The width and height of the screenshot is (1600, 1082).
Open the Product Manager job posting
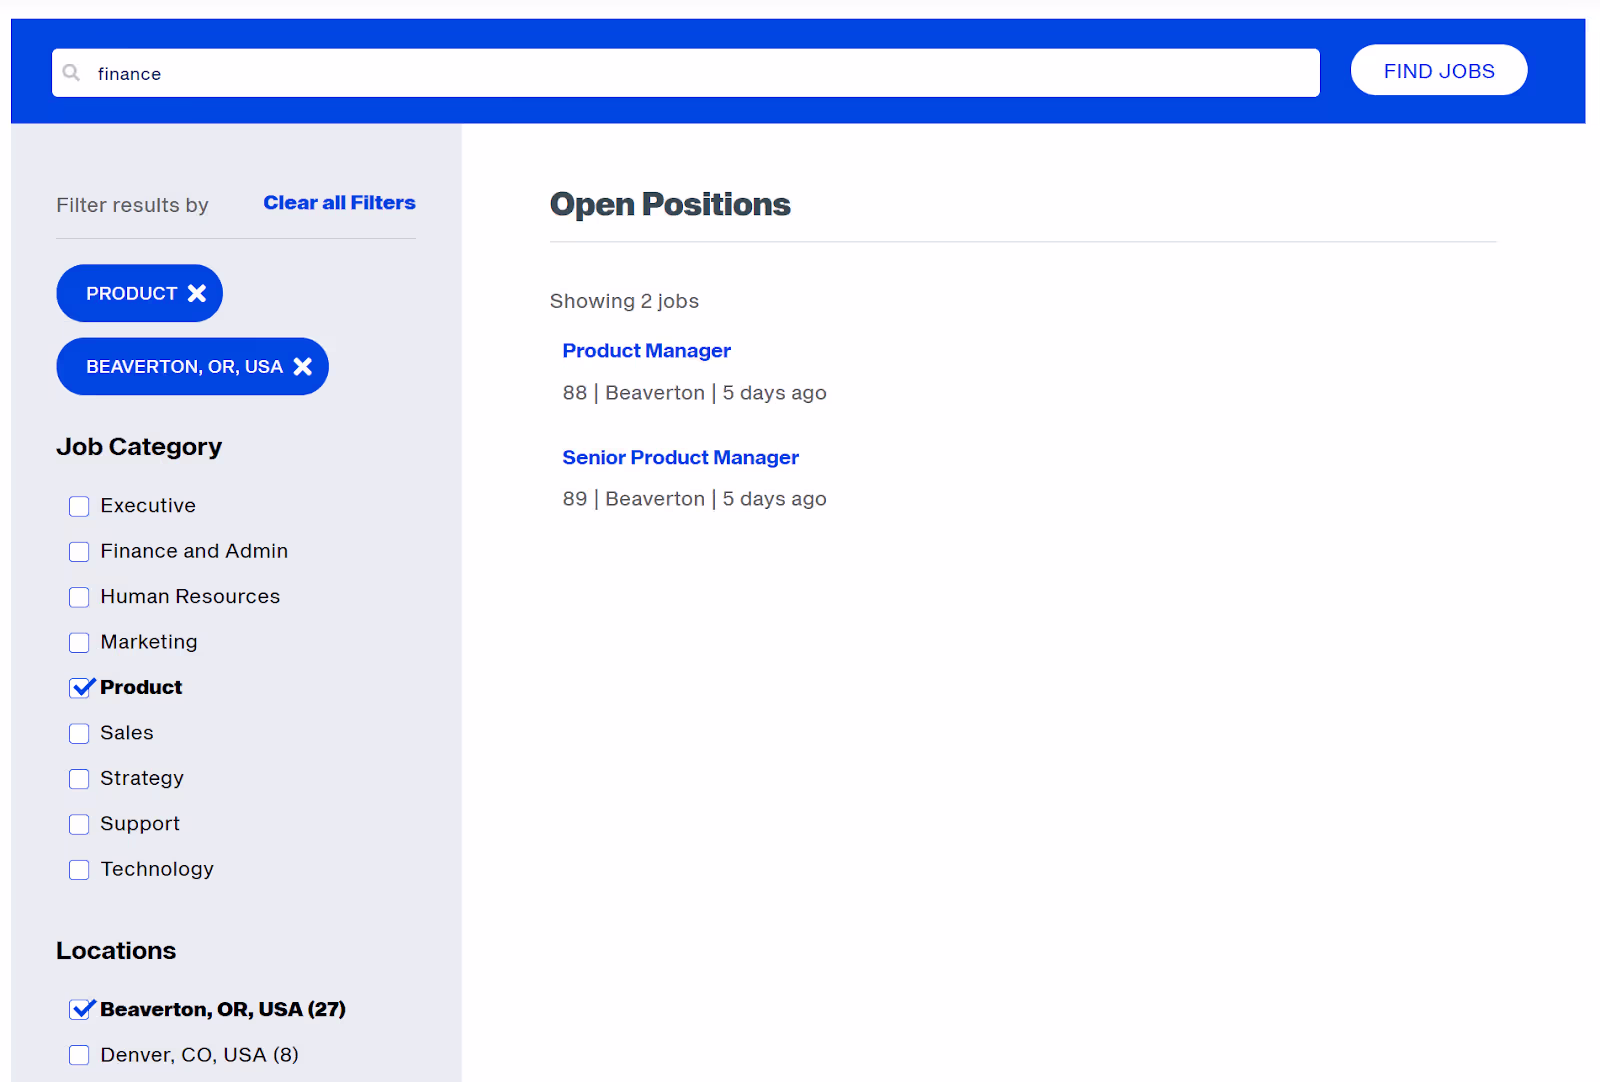646,351
